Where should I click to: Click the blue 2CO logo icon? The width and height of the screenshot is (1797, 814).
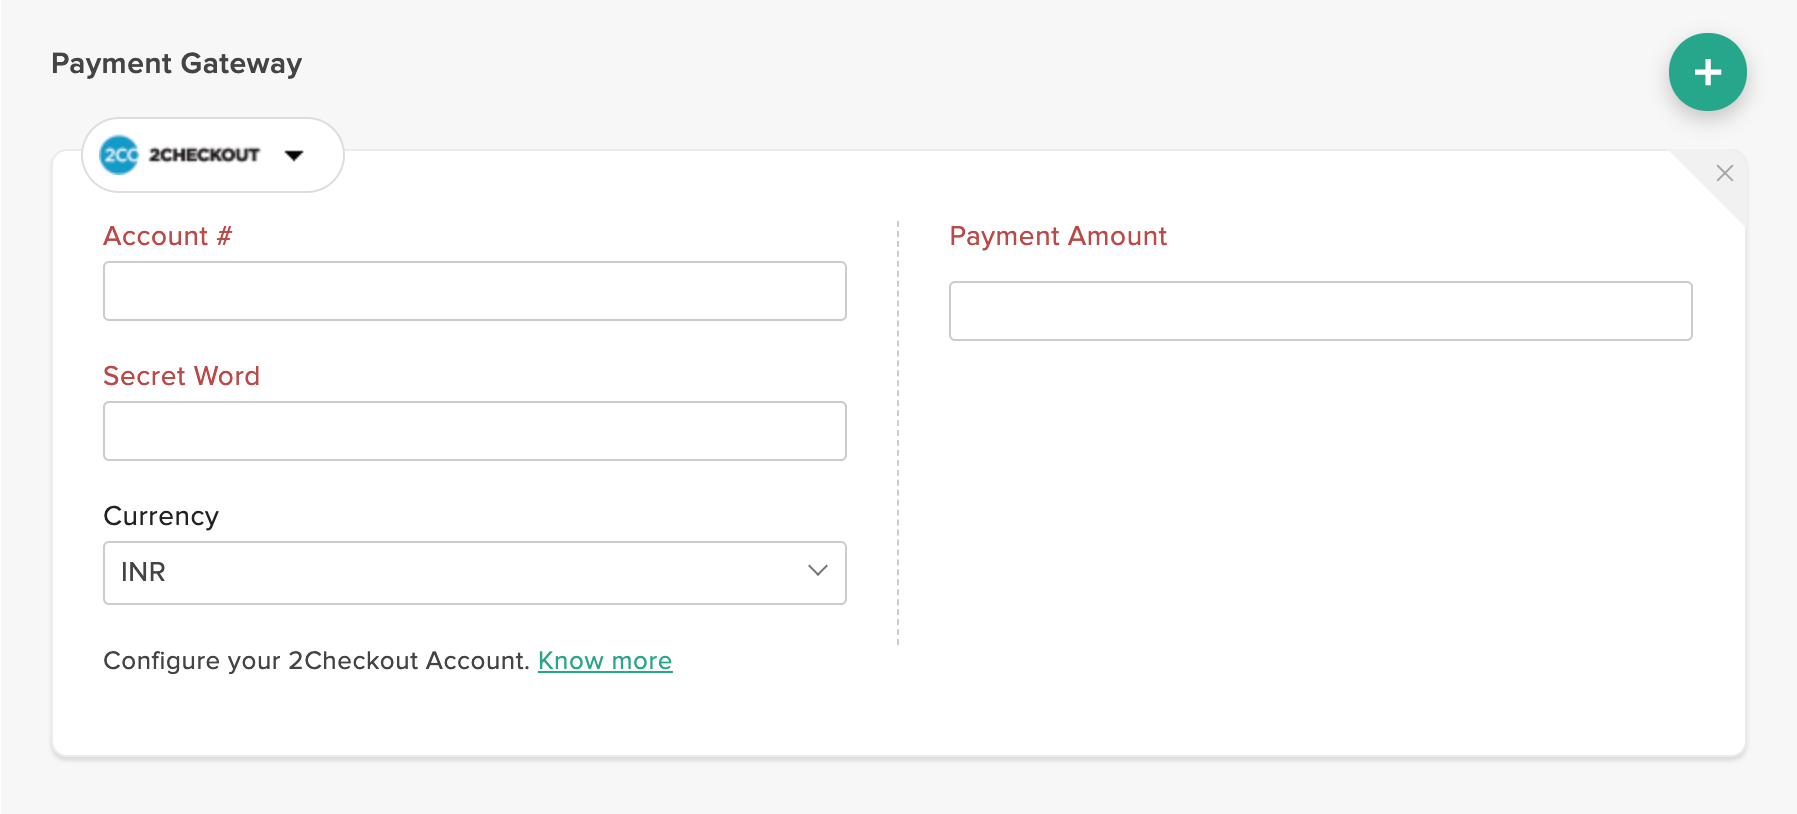119,155
